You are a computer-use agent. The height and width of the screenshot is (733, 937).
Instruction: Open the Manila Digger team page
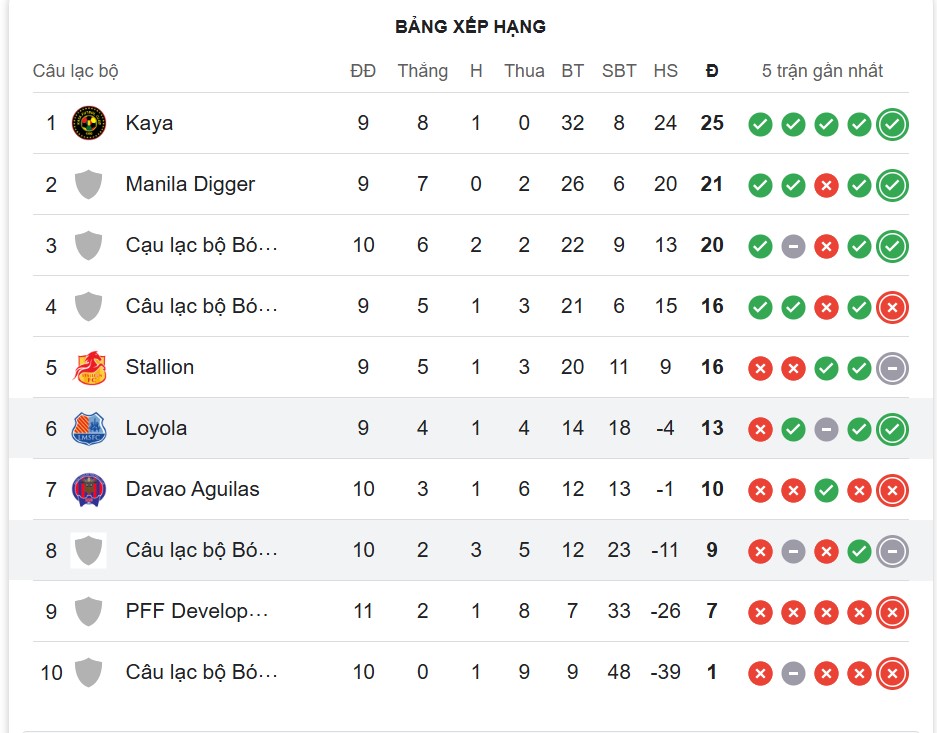pyautogui.click(x=190, y=184)
